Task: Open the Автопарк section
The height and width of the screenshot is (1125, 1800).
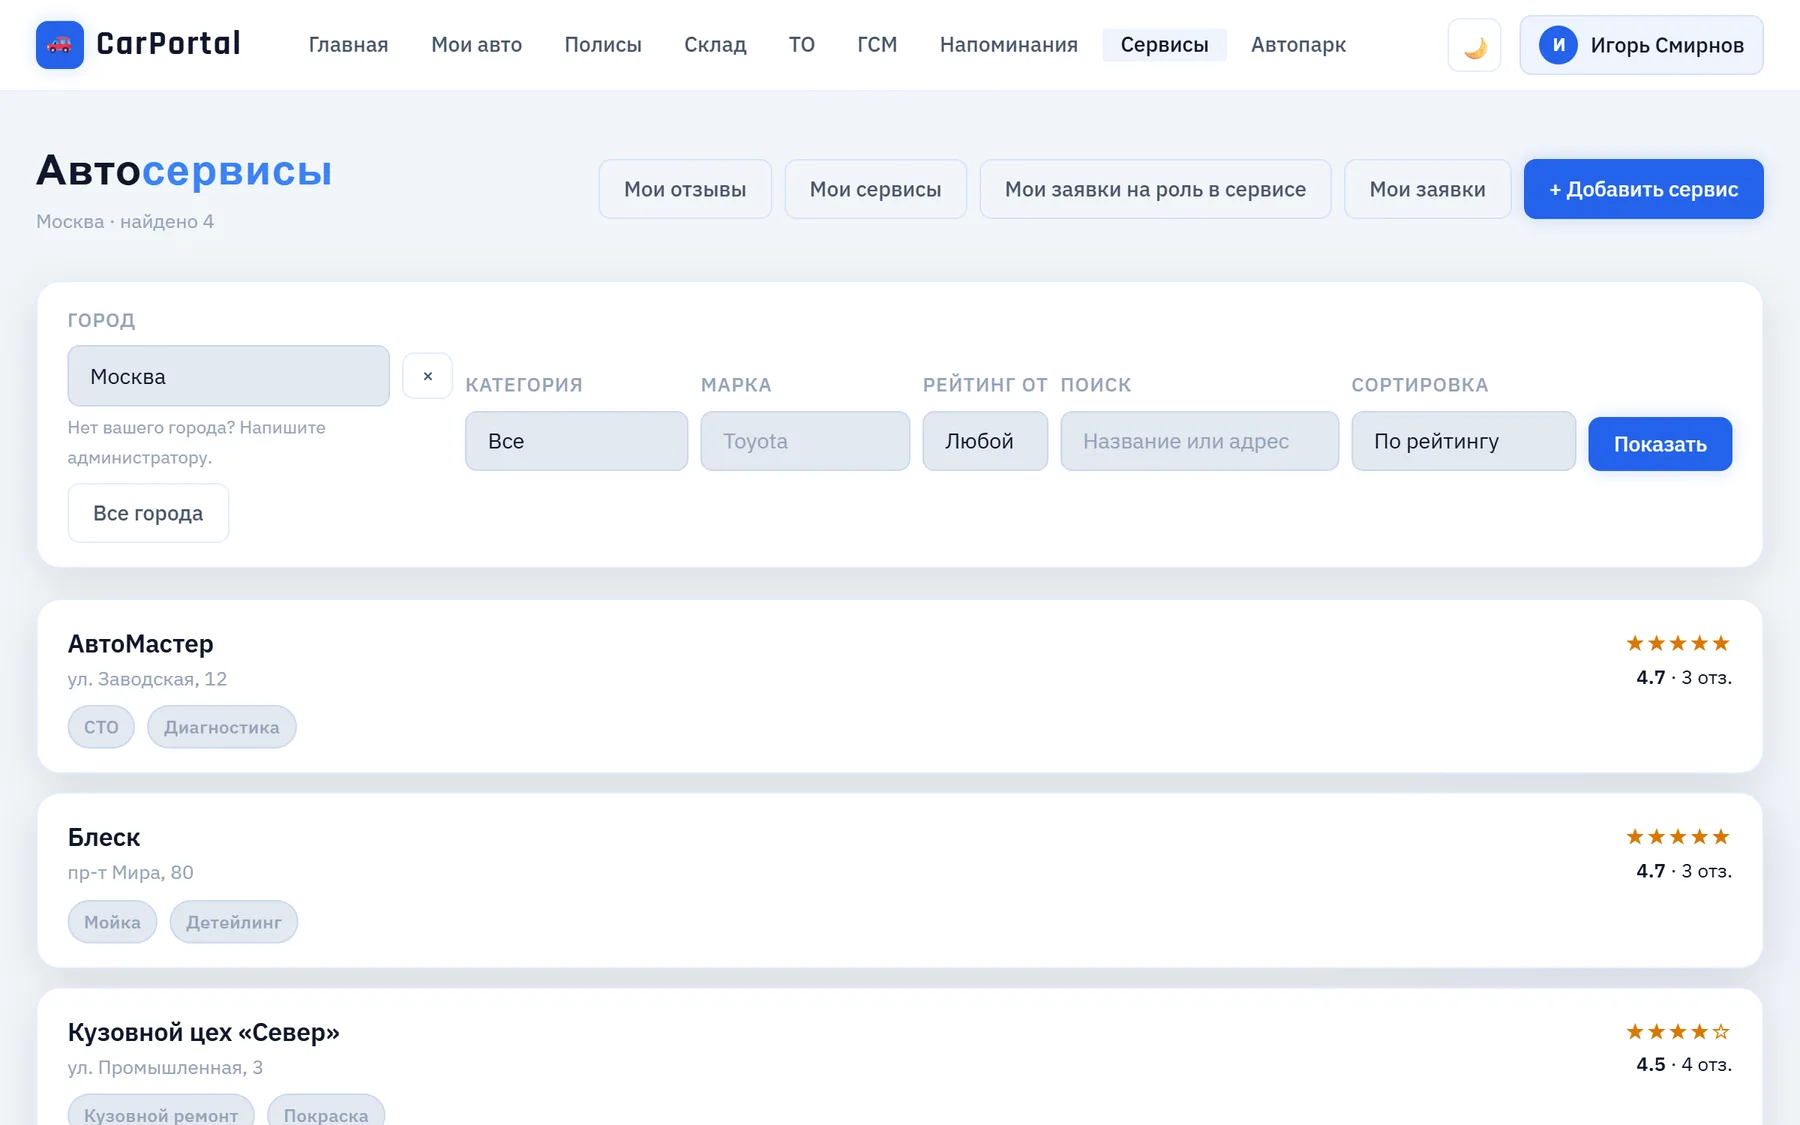Action: [1298, 45]
